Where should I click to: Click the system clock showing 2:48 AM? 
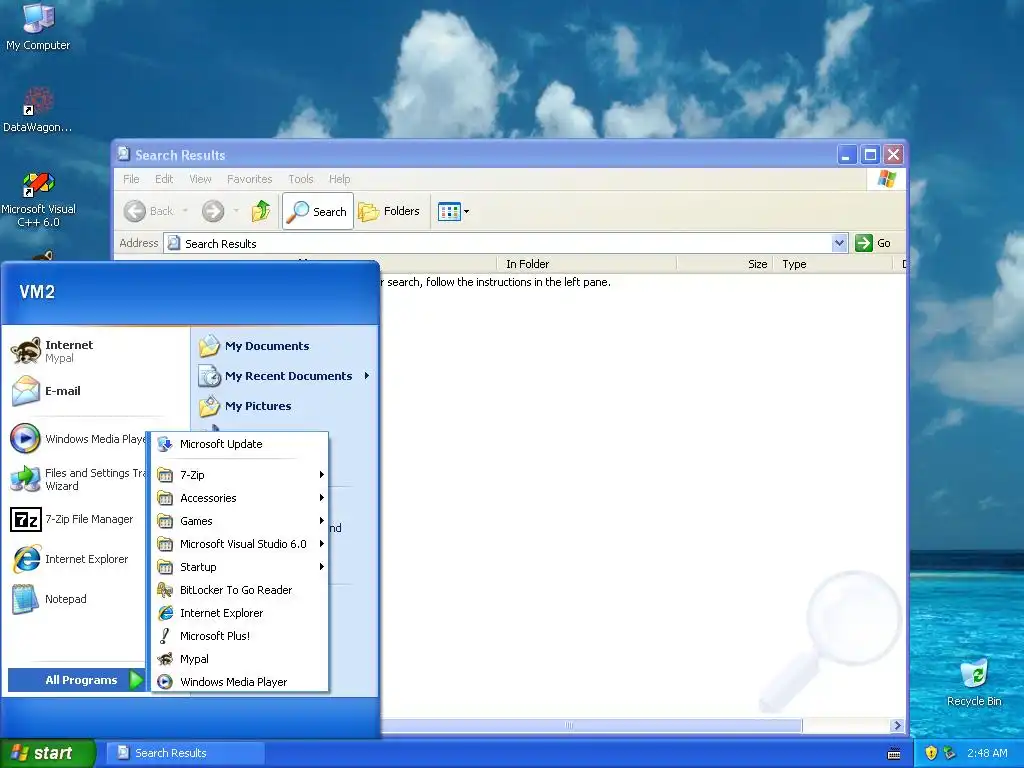(x=987, y=753)
